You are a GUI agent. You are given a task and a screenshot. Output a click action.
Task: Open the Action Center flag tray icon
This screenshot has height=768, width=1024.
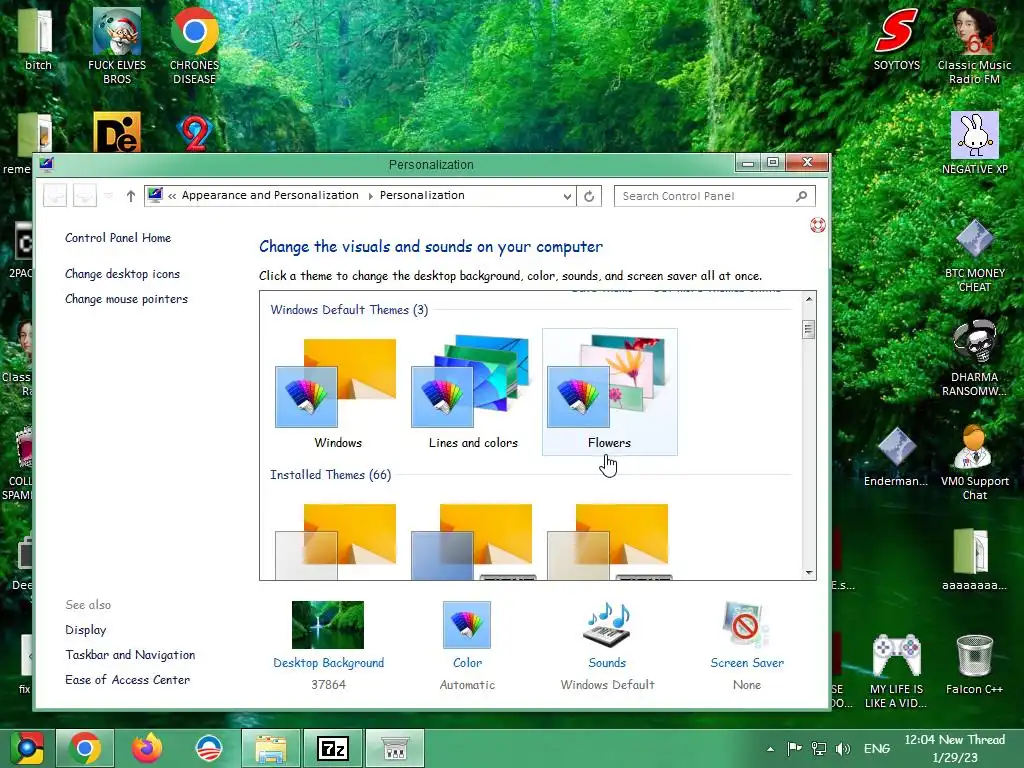coord(794,749)
